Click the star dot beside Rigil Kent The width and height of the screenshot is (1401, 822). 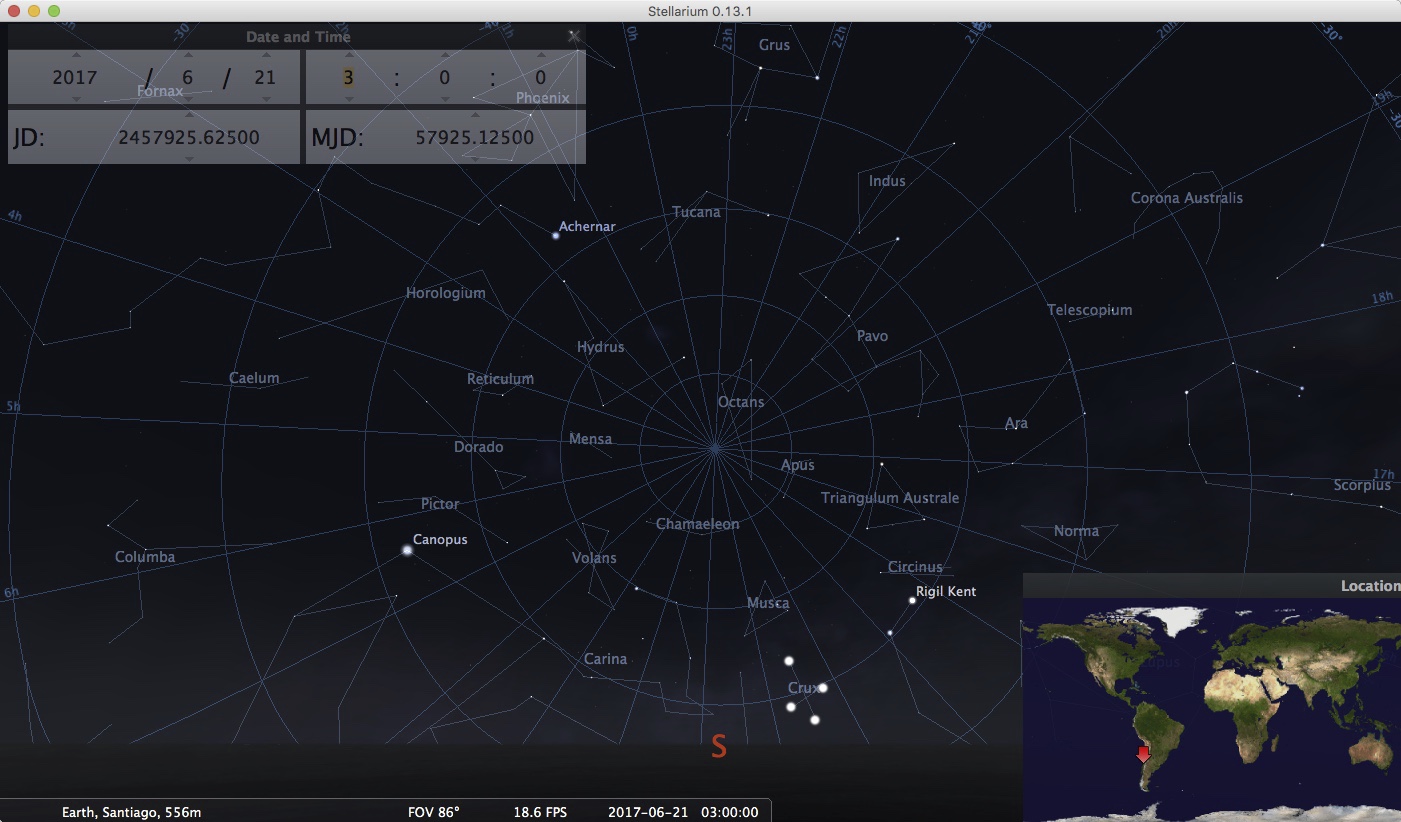pyautogui.click(x=912, y=600)
